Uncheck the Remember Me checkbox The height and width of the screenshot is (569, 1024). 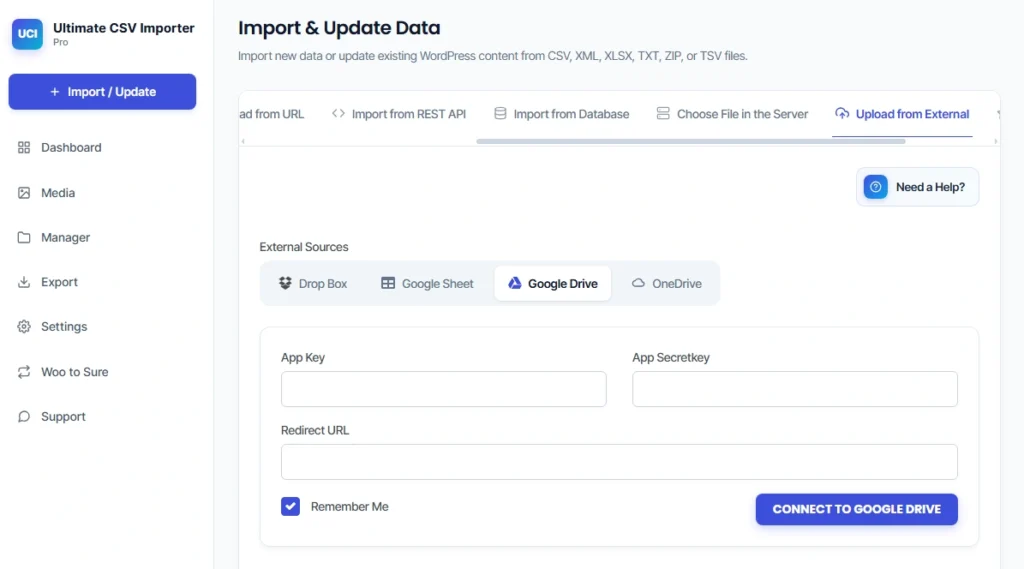[291, 506]
